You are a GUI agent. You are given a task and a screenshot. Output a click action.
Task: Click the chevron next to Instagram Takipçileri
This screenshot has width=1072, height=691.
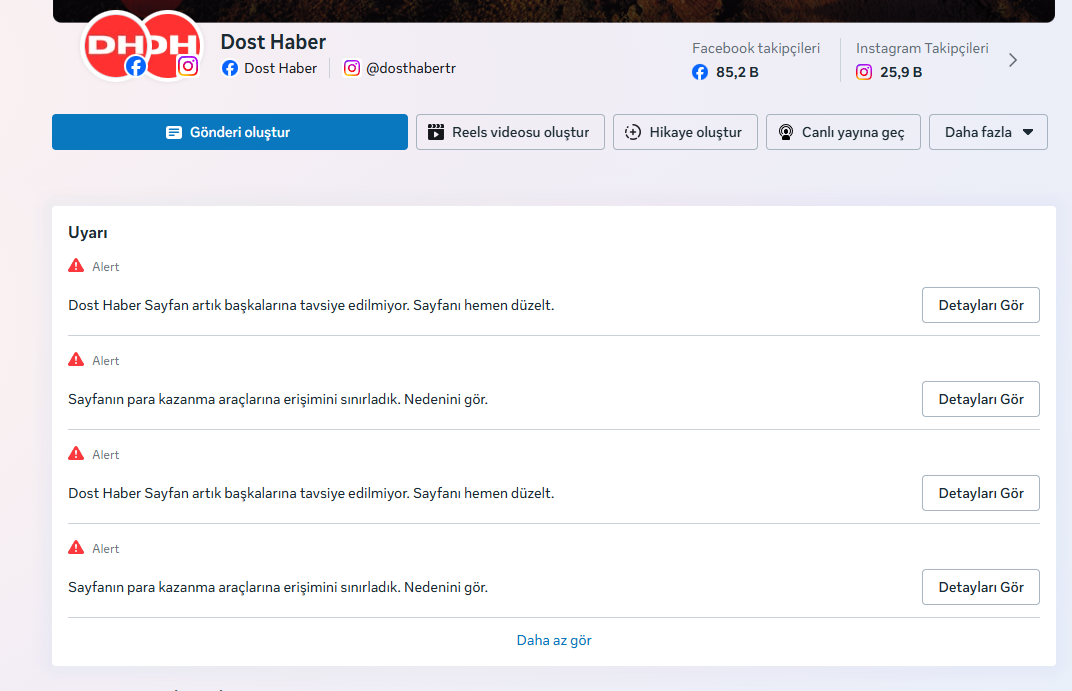(x=1013, y=60)
